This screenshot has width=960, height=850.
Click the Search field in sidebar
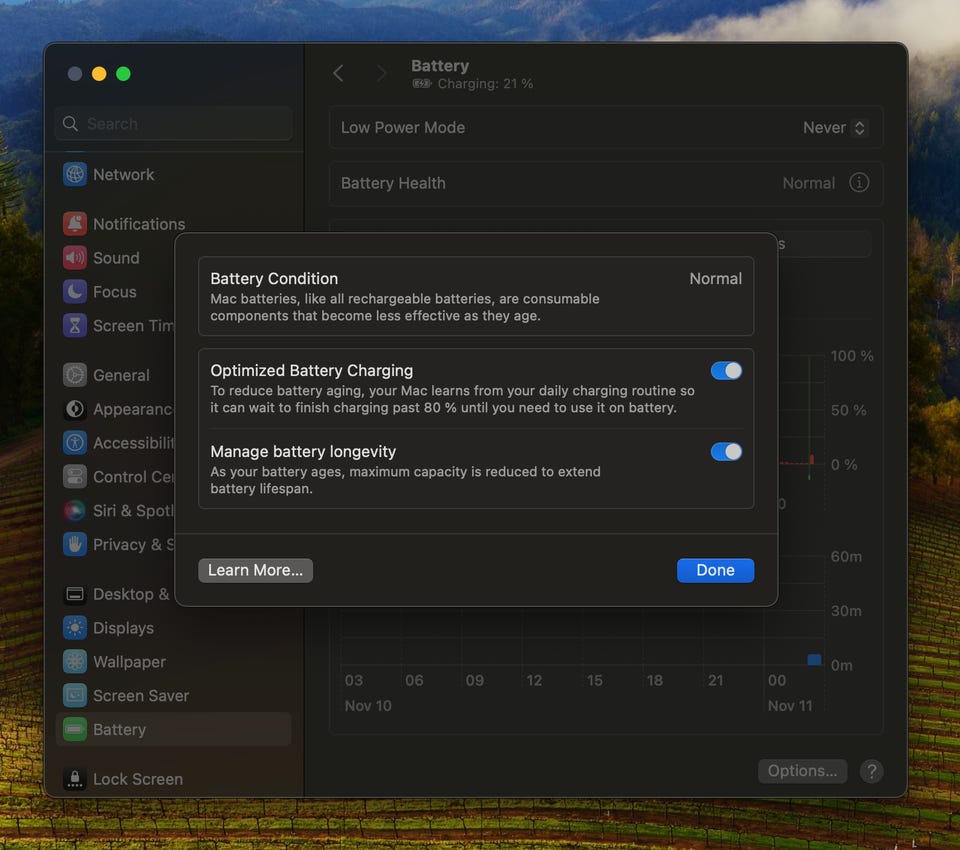(174, 124)
